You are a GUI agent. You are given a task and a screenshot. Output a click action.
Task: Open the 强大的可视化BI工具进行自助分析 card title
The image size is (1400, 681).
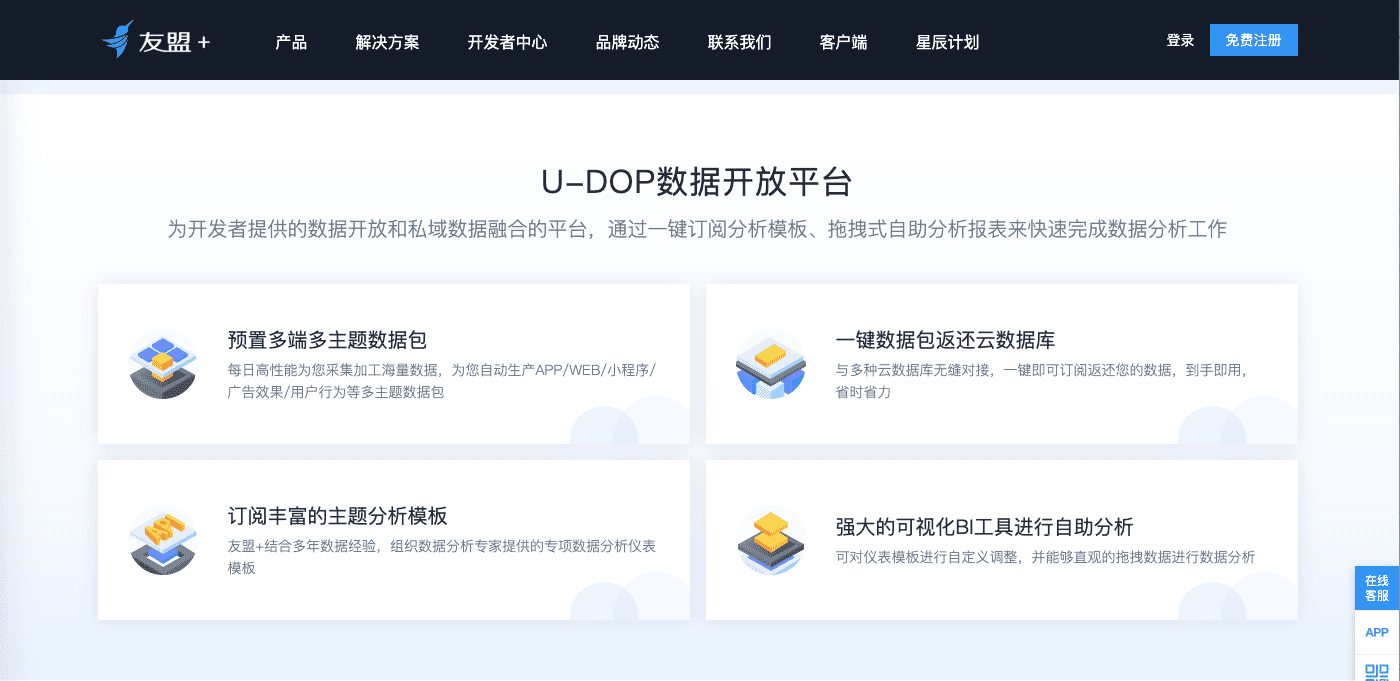(984, 527)
